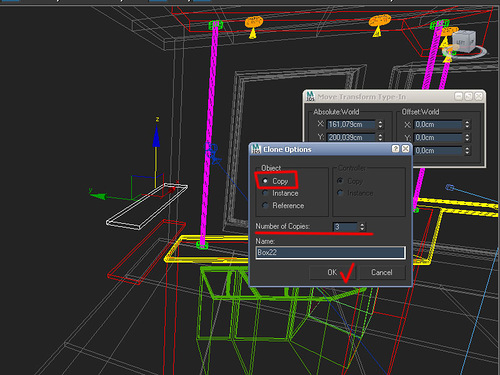Choose the Reference clone option
The width and height of the screenshot is (500, 375).
[265, 206]
